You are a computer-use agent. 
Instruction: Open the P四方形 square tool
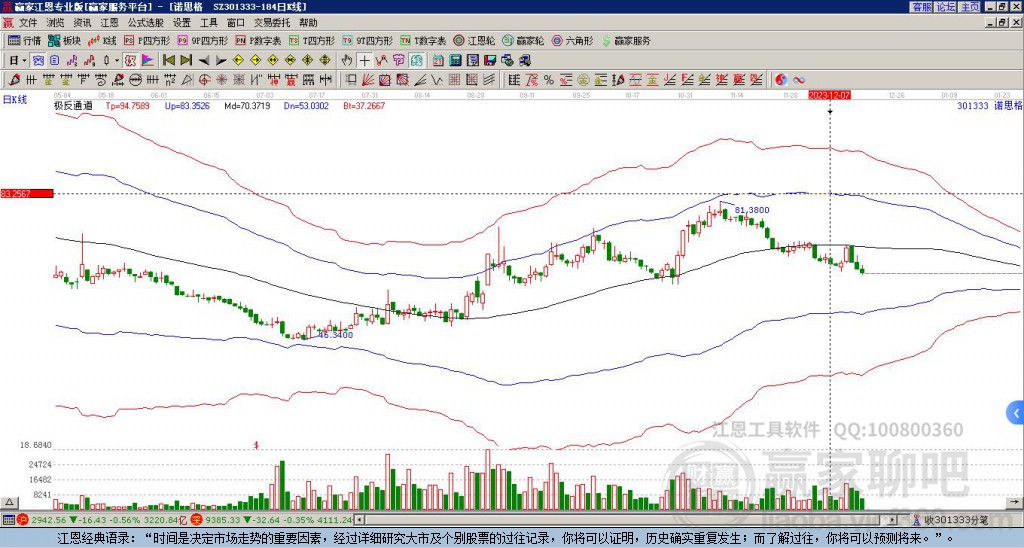(x=147, y=40)
